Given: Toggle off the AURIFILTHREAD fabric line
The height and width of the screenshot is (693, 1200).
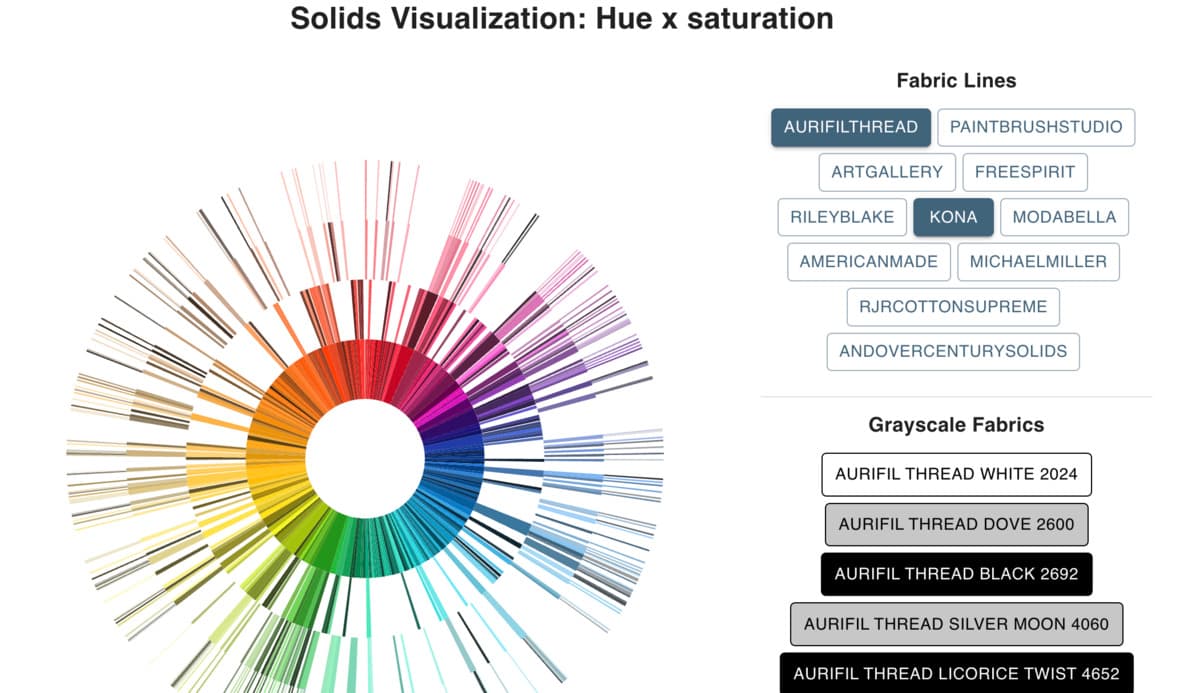Looking at the screenshot, I should tap(851, 127).
